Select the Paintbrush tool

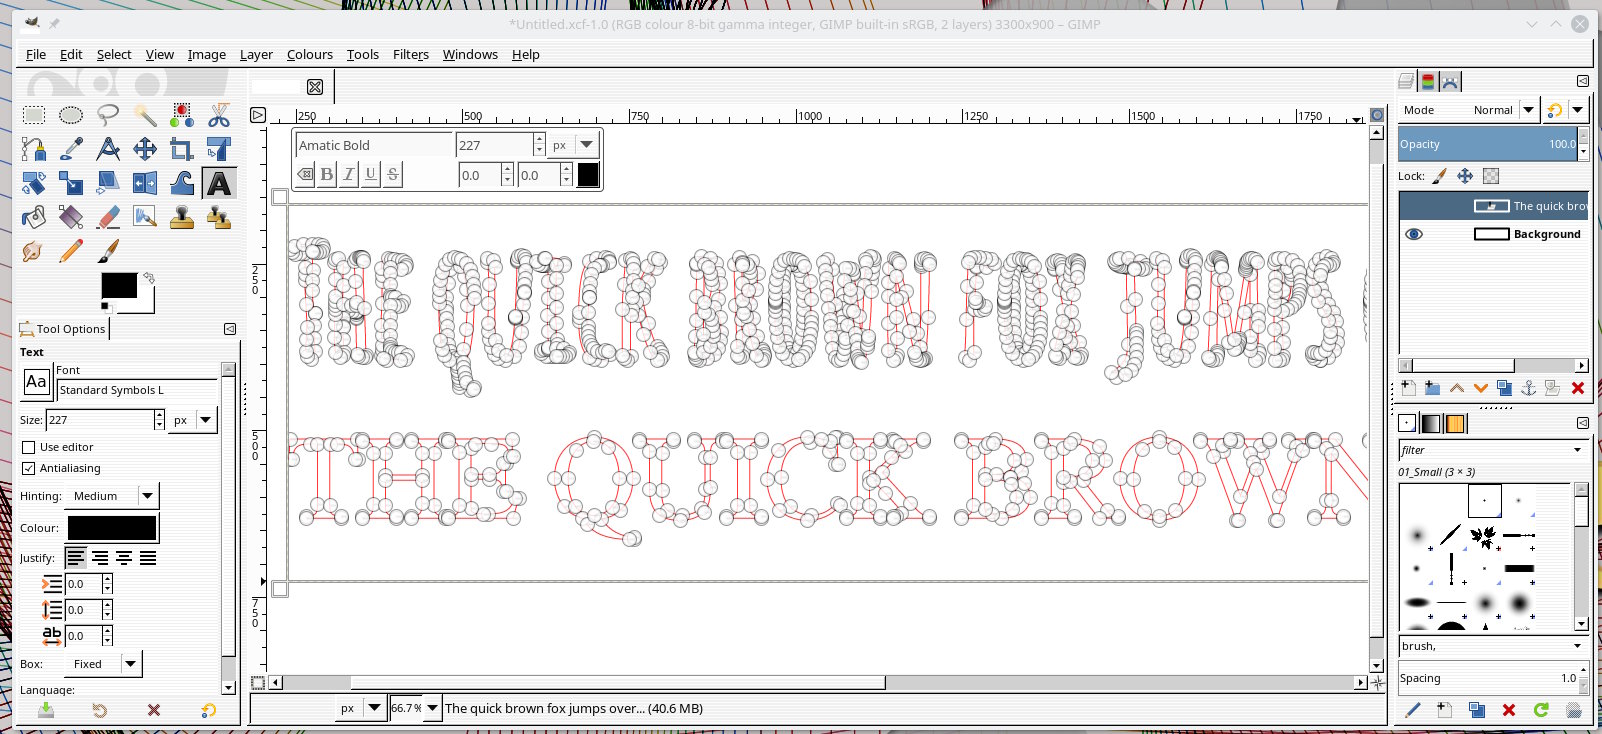pyautogui.click(x=108, y=250)
